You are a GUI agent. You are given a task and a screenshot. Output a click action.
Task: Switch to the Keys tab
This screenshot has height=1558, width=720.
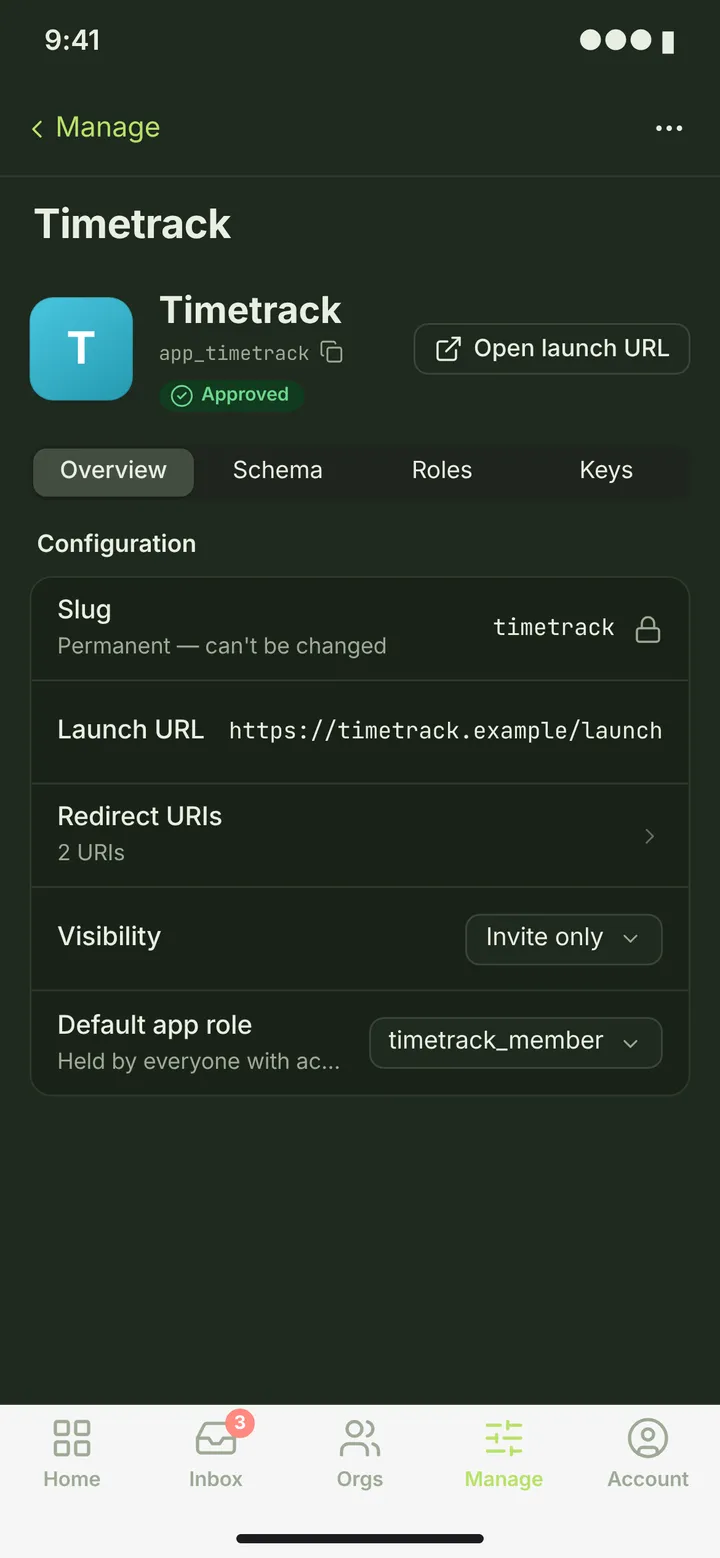pos(606,471)
